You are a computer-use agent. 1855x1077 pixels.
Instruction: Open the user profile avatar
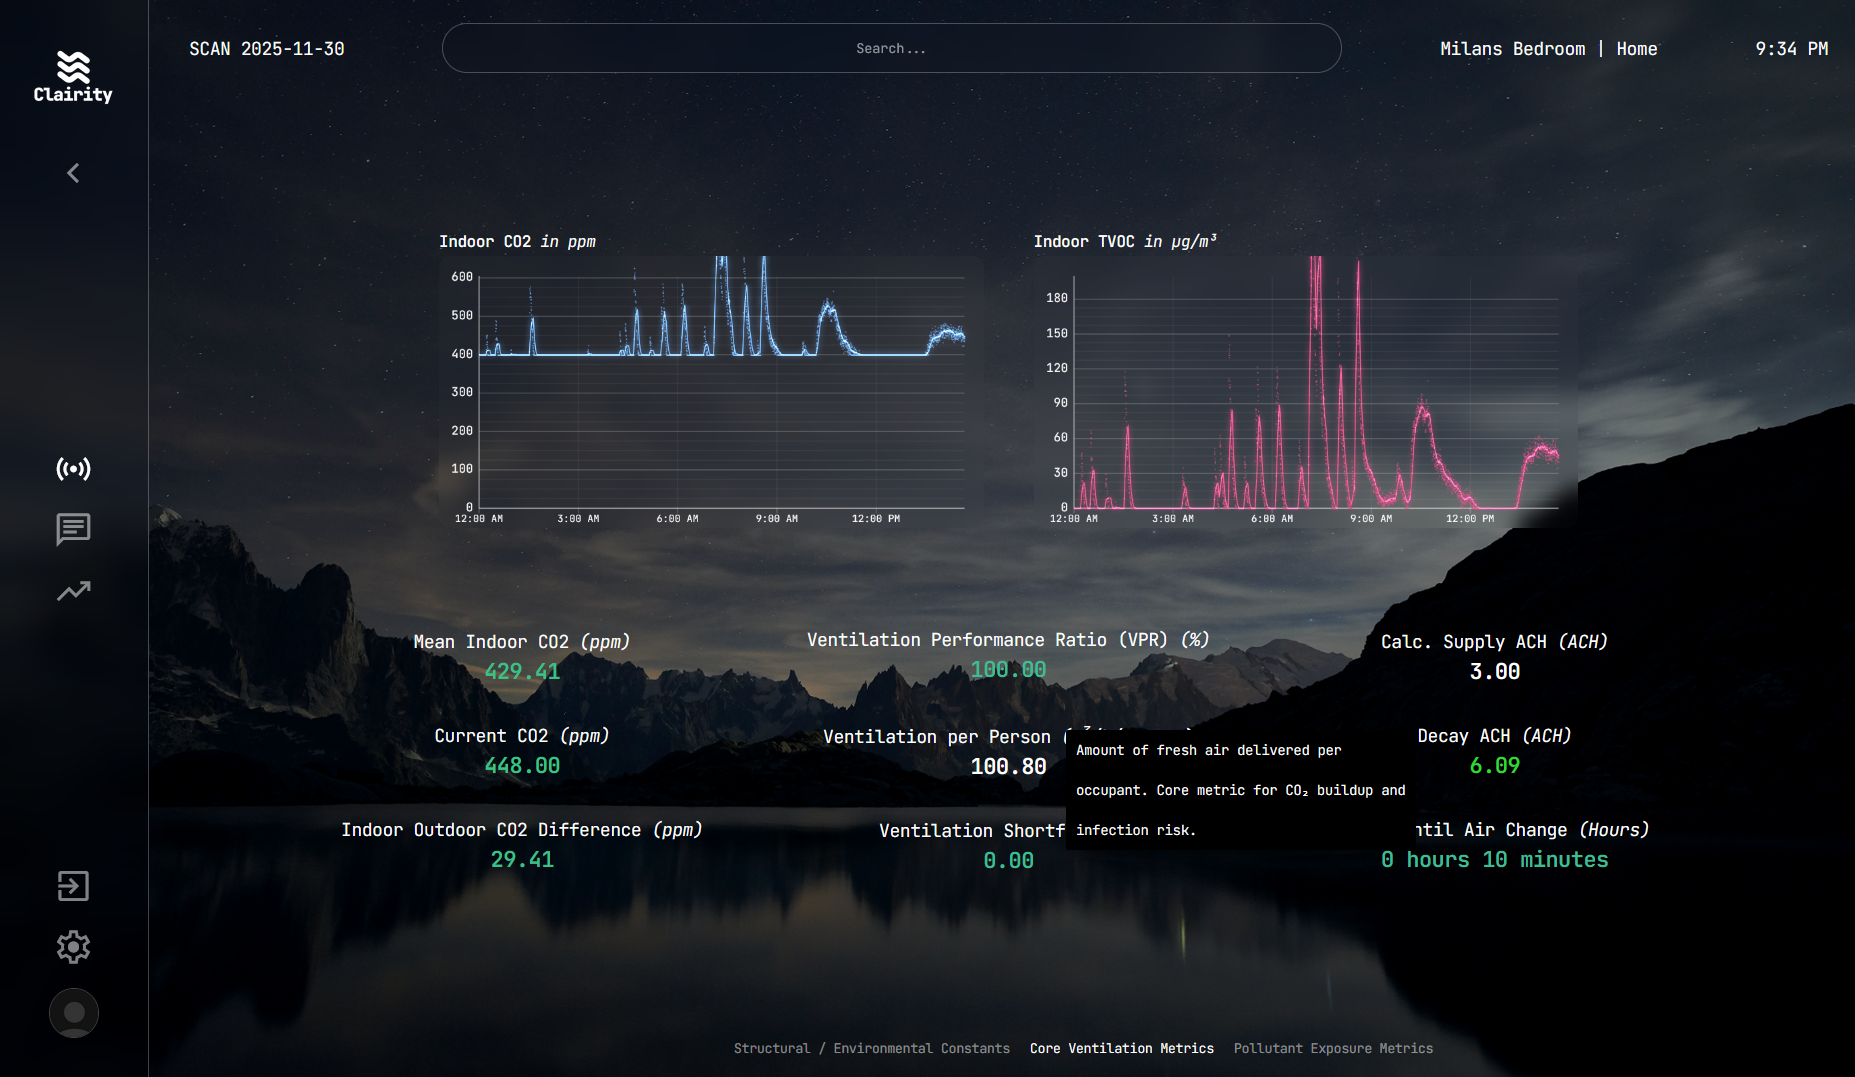pos(73,1013)
